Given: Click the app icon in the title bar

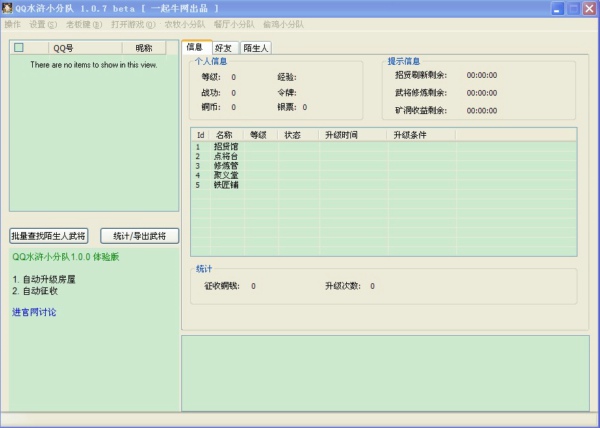Looking at the screenshot, I should 7,8.
